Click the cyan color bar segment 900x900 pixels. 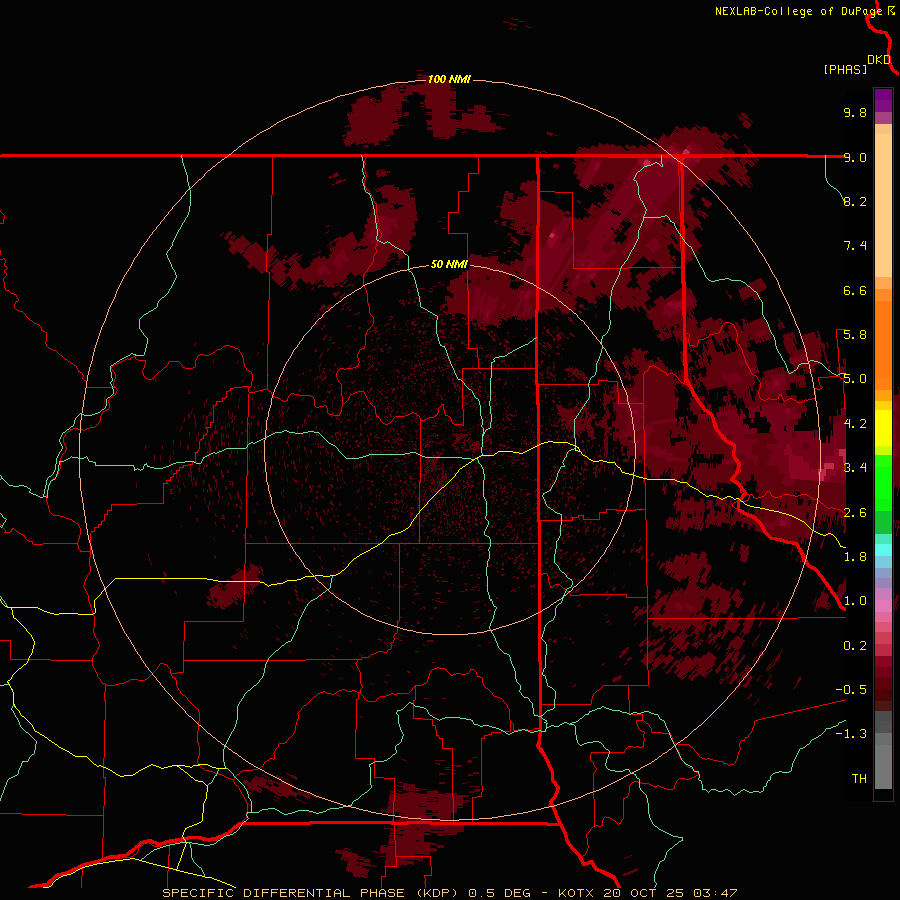pyautogui.click(x=883, y=549)
